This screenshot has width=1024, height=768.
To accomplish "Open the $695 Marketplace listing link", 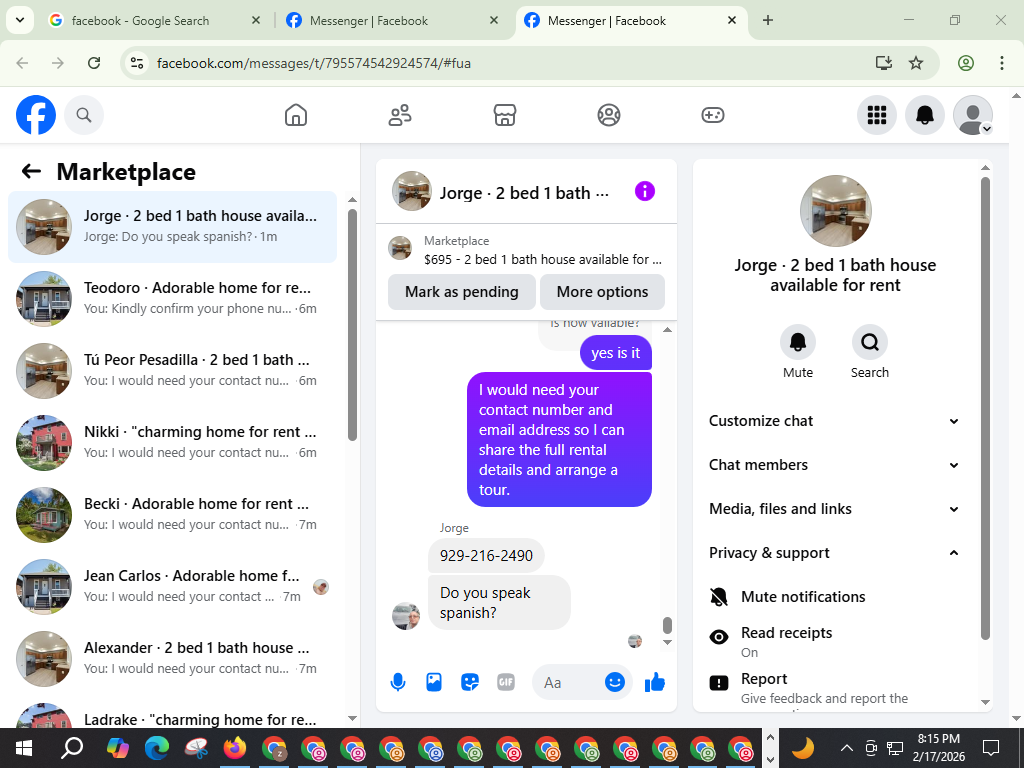I will tap(526, 250).
